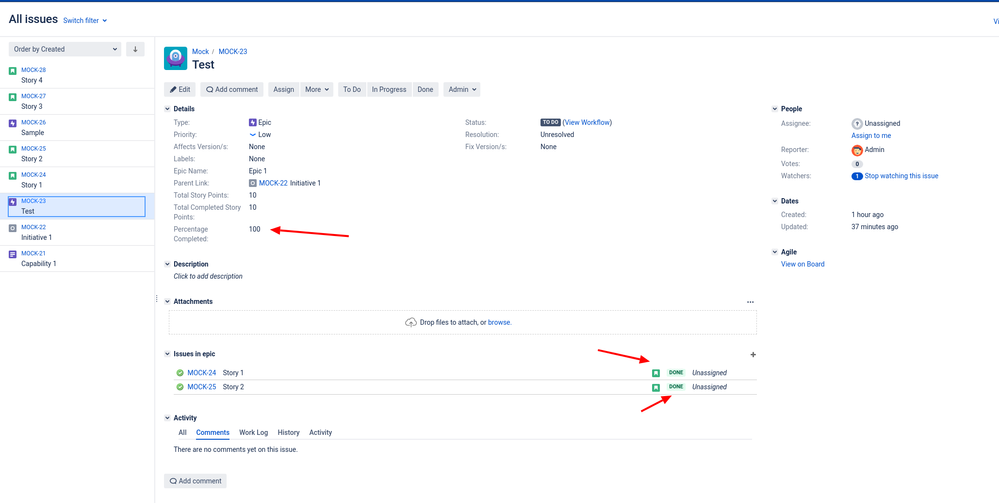Click the MOCK-26 epic type icon
Screen dimensions: 999x503
13,124
